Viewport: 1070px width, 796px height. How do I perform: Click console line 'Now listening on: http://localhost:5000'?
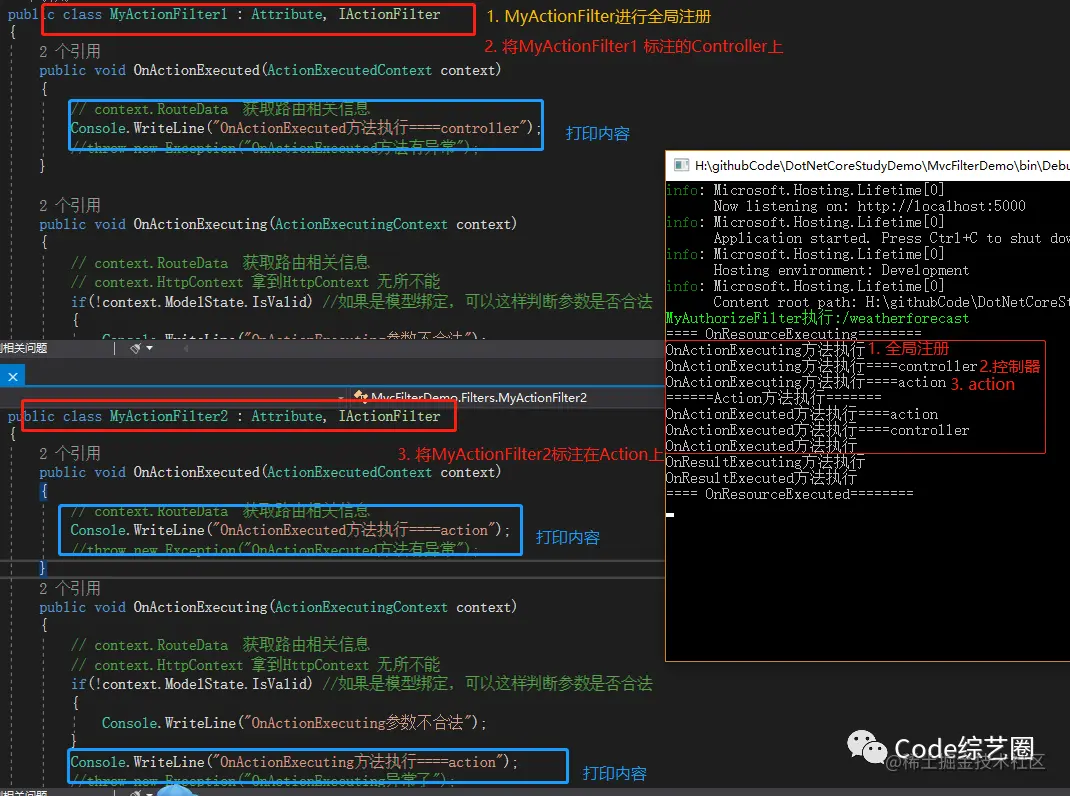coord(869,206)
